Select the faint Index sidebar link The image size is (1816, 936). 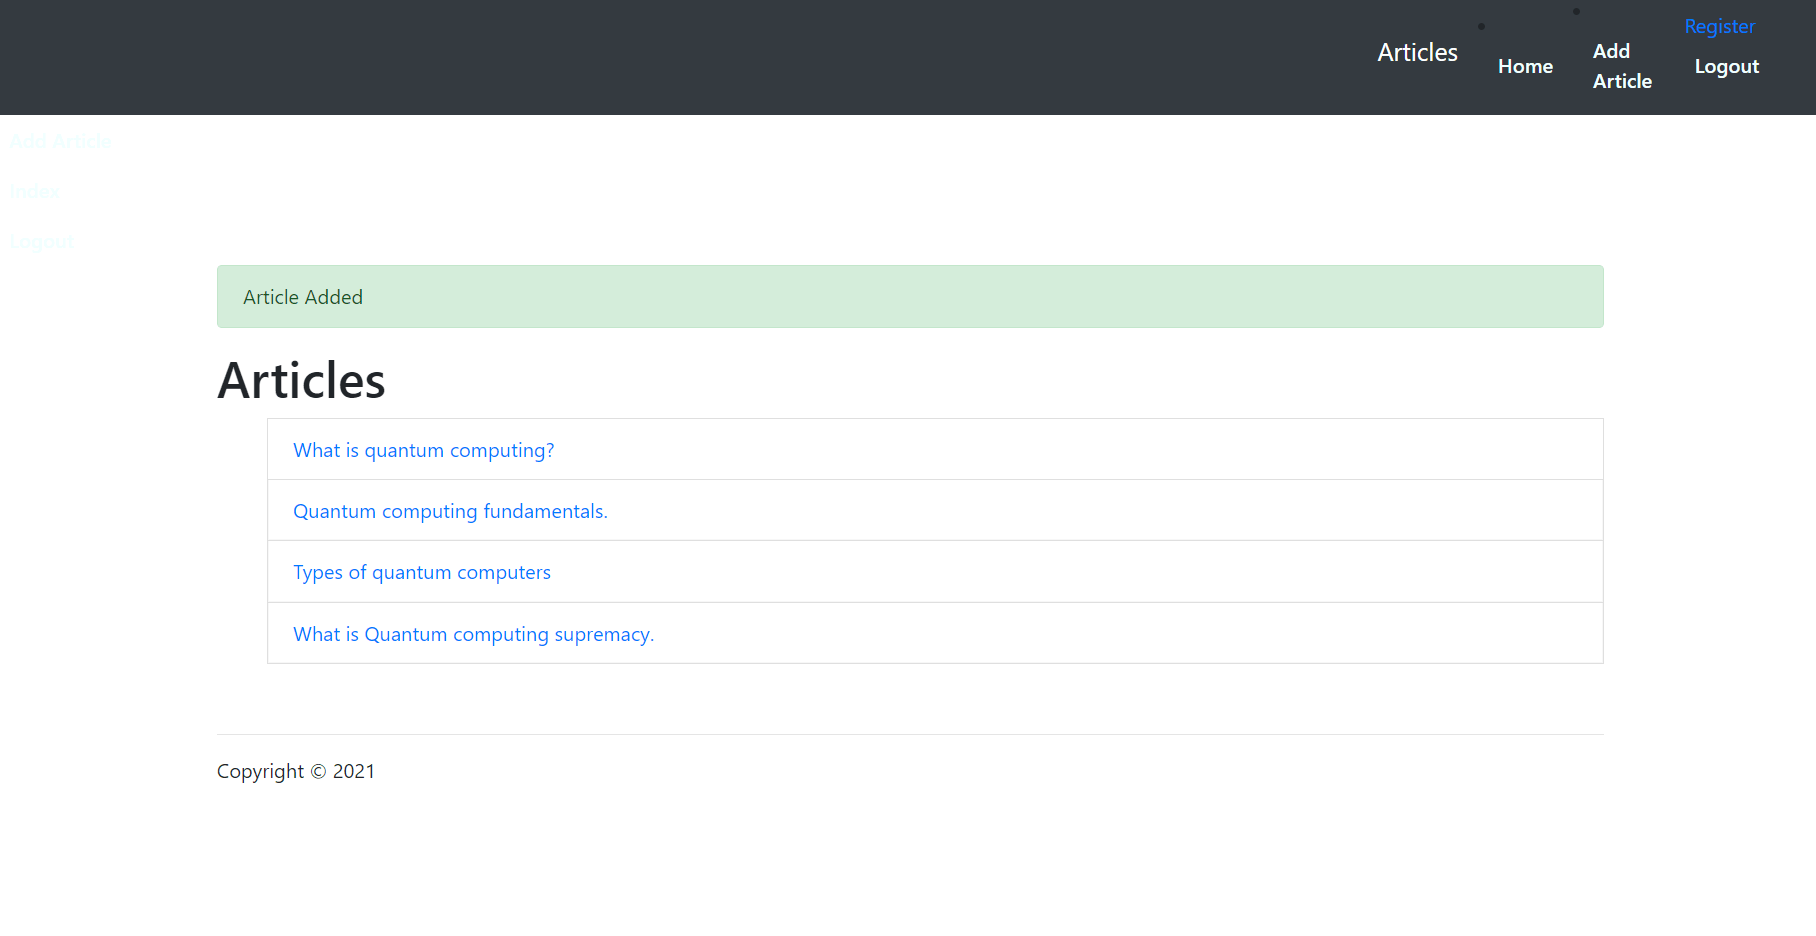coord(35,191)
